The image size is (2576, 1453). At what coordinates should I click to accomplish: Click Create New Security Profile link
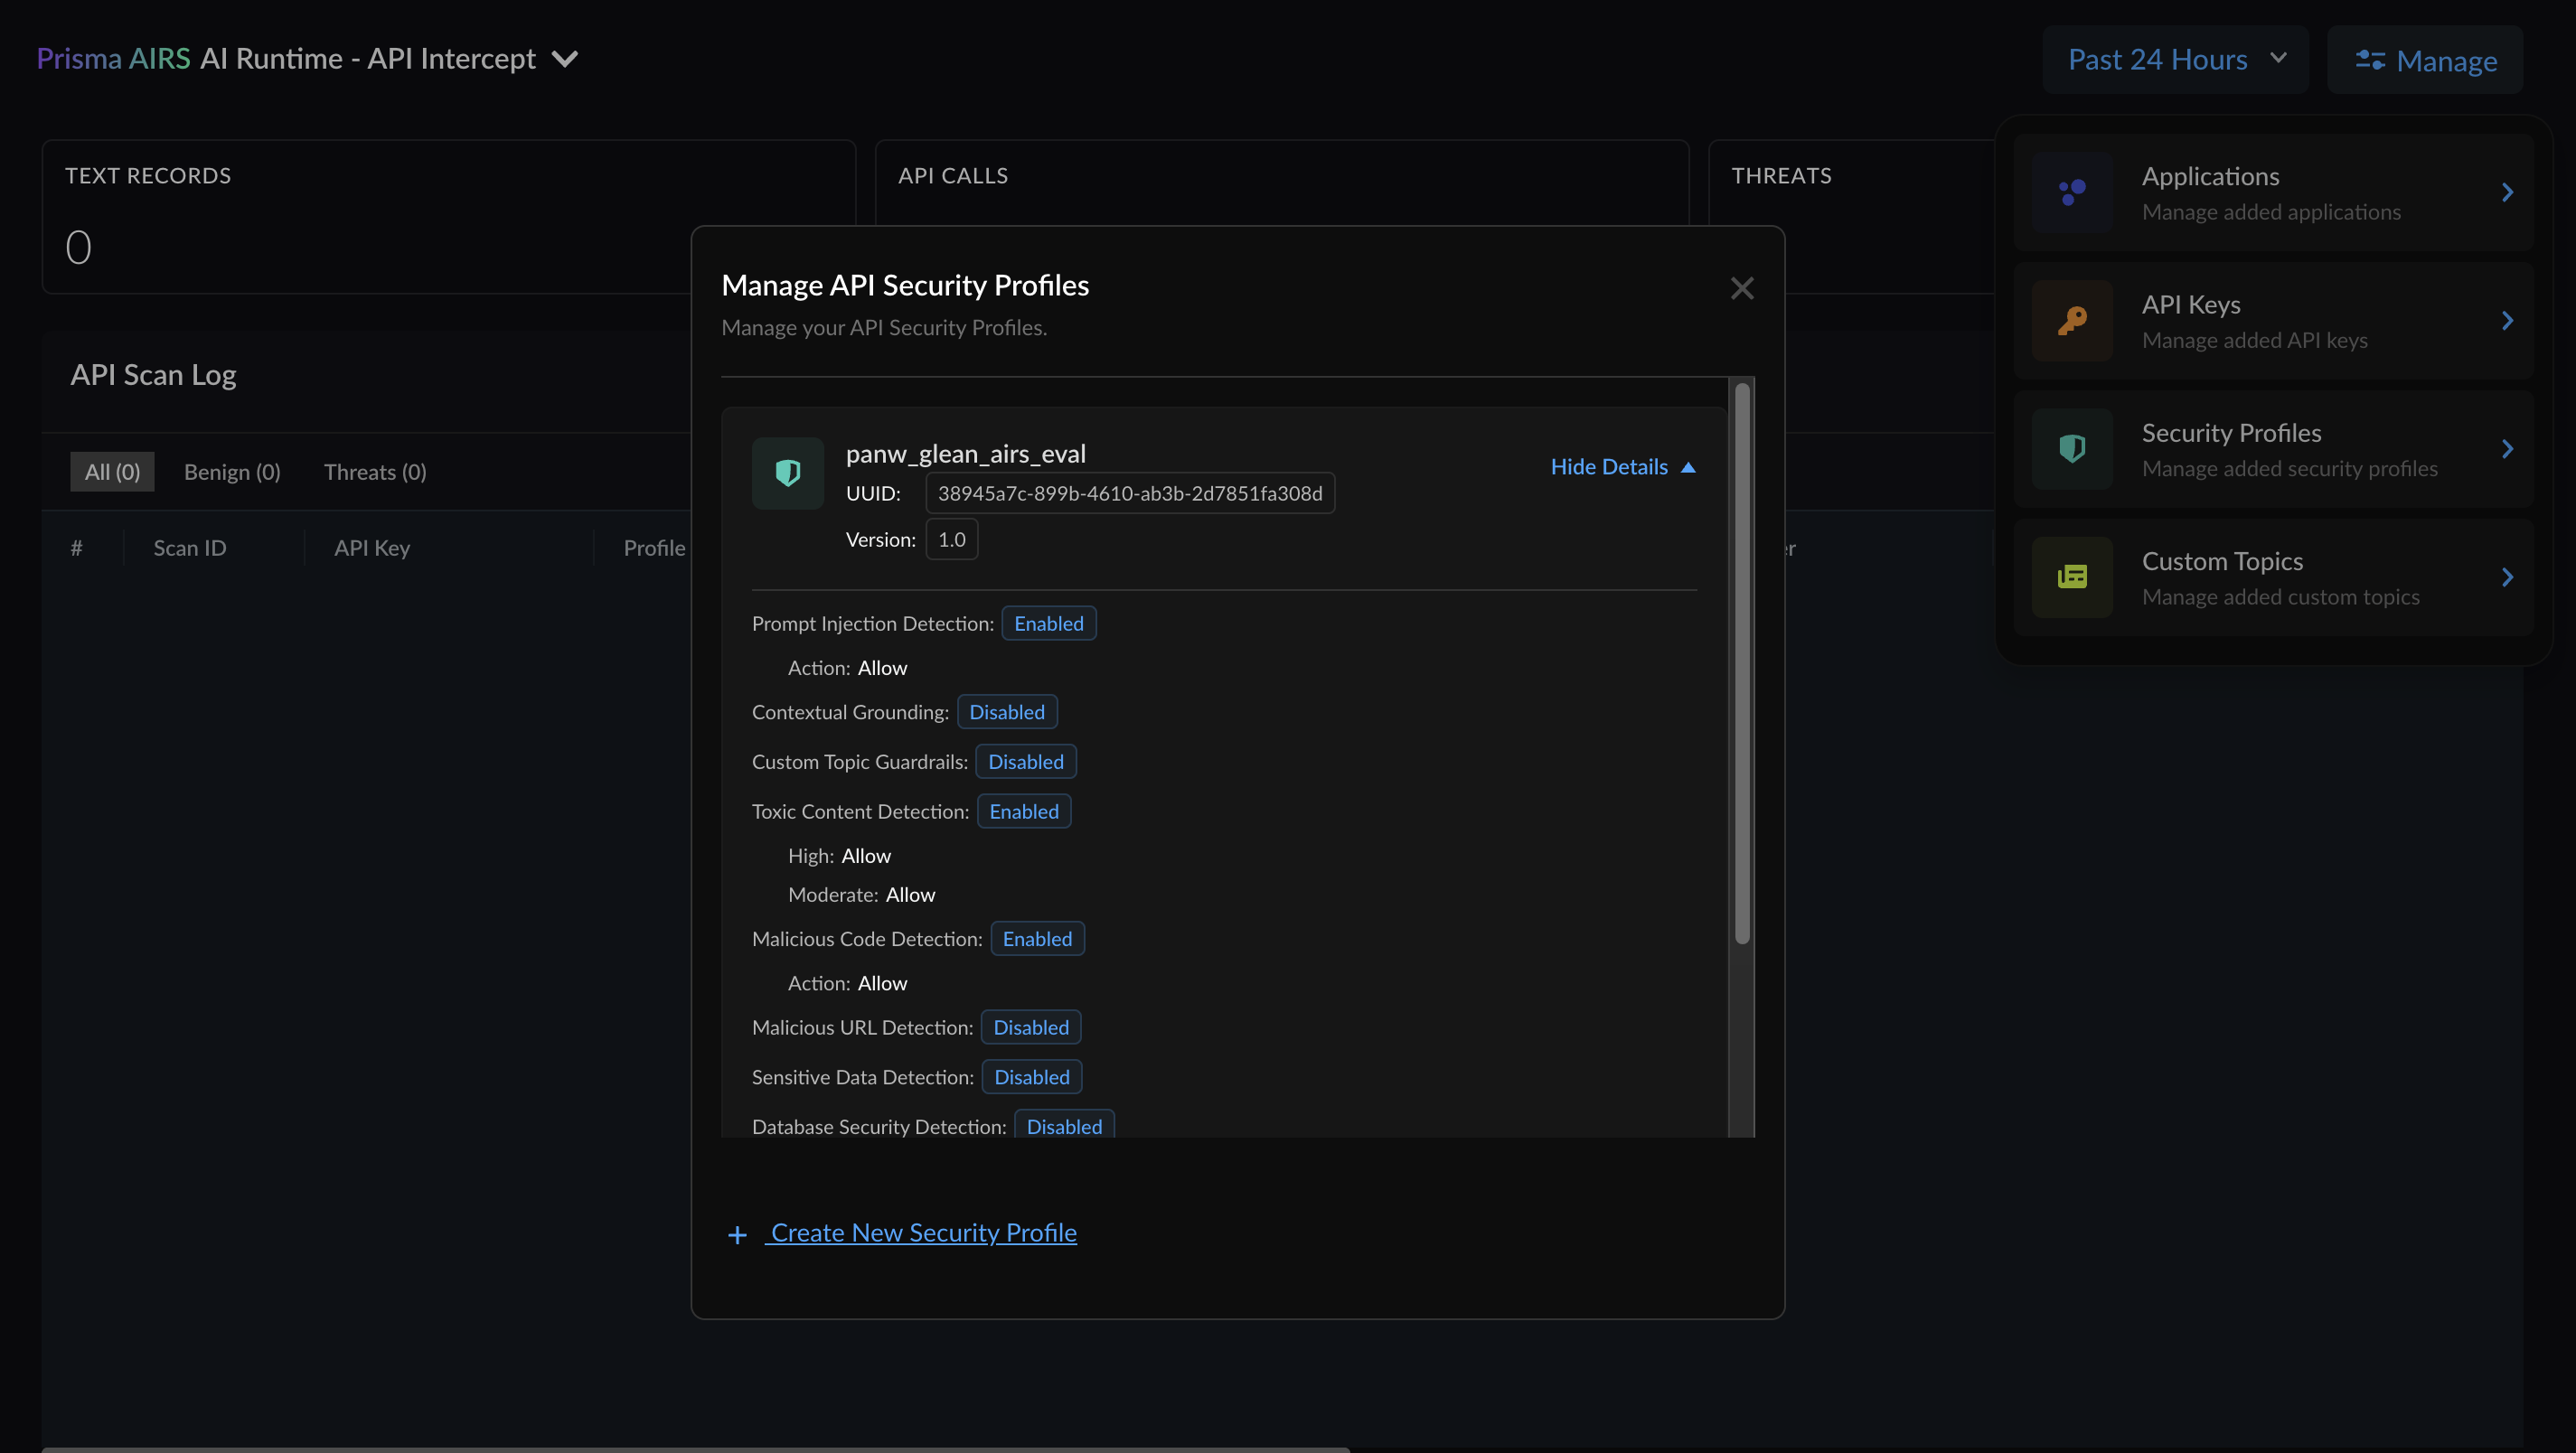coord(923,1233)
